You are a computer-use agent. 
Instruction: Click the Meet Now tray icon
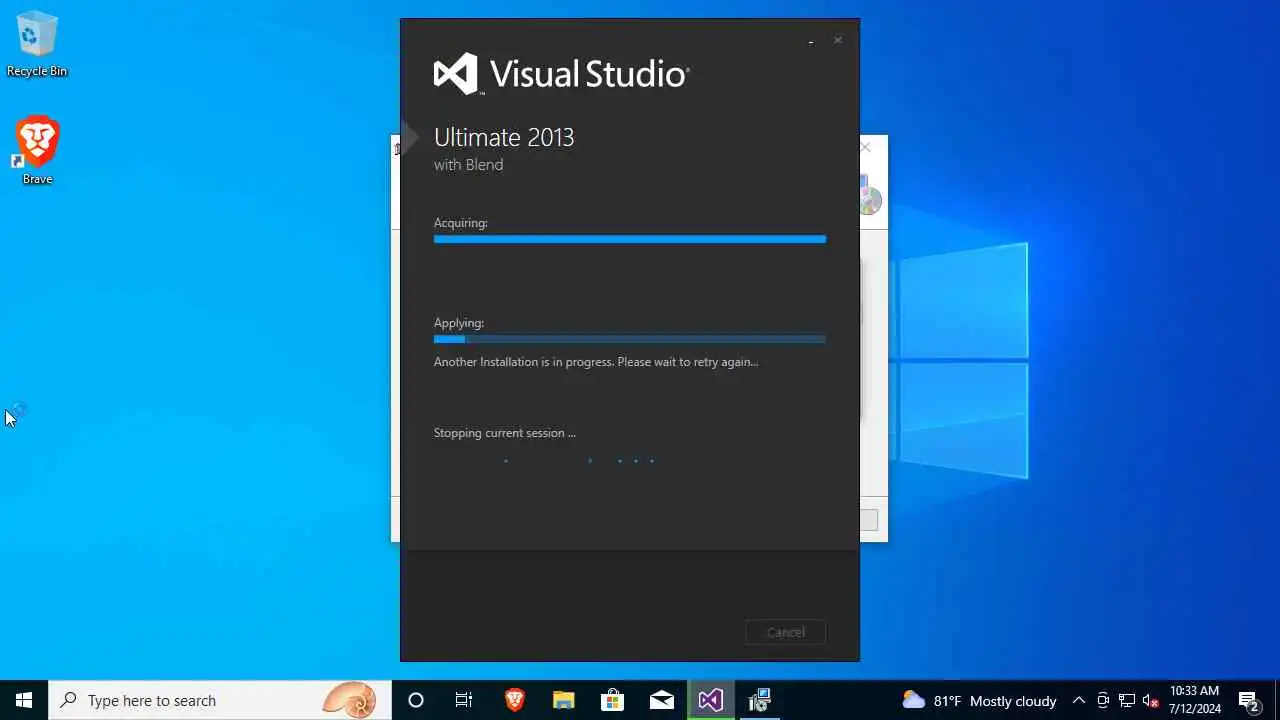[x=1103, y=700]
